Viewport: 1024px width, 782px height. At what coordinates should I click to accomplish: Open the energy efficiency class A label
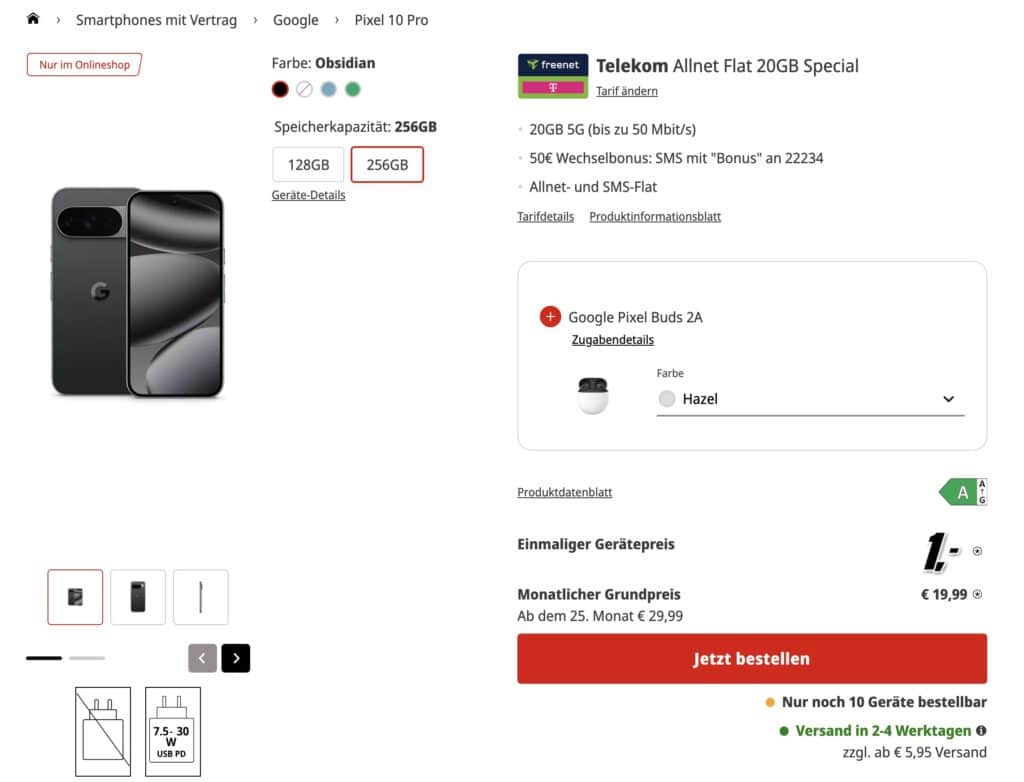(x=964, y=492)
